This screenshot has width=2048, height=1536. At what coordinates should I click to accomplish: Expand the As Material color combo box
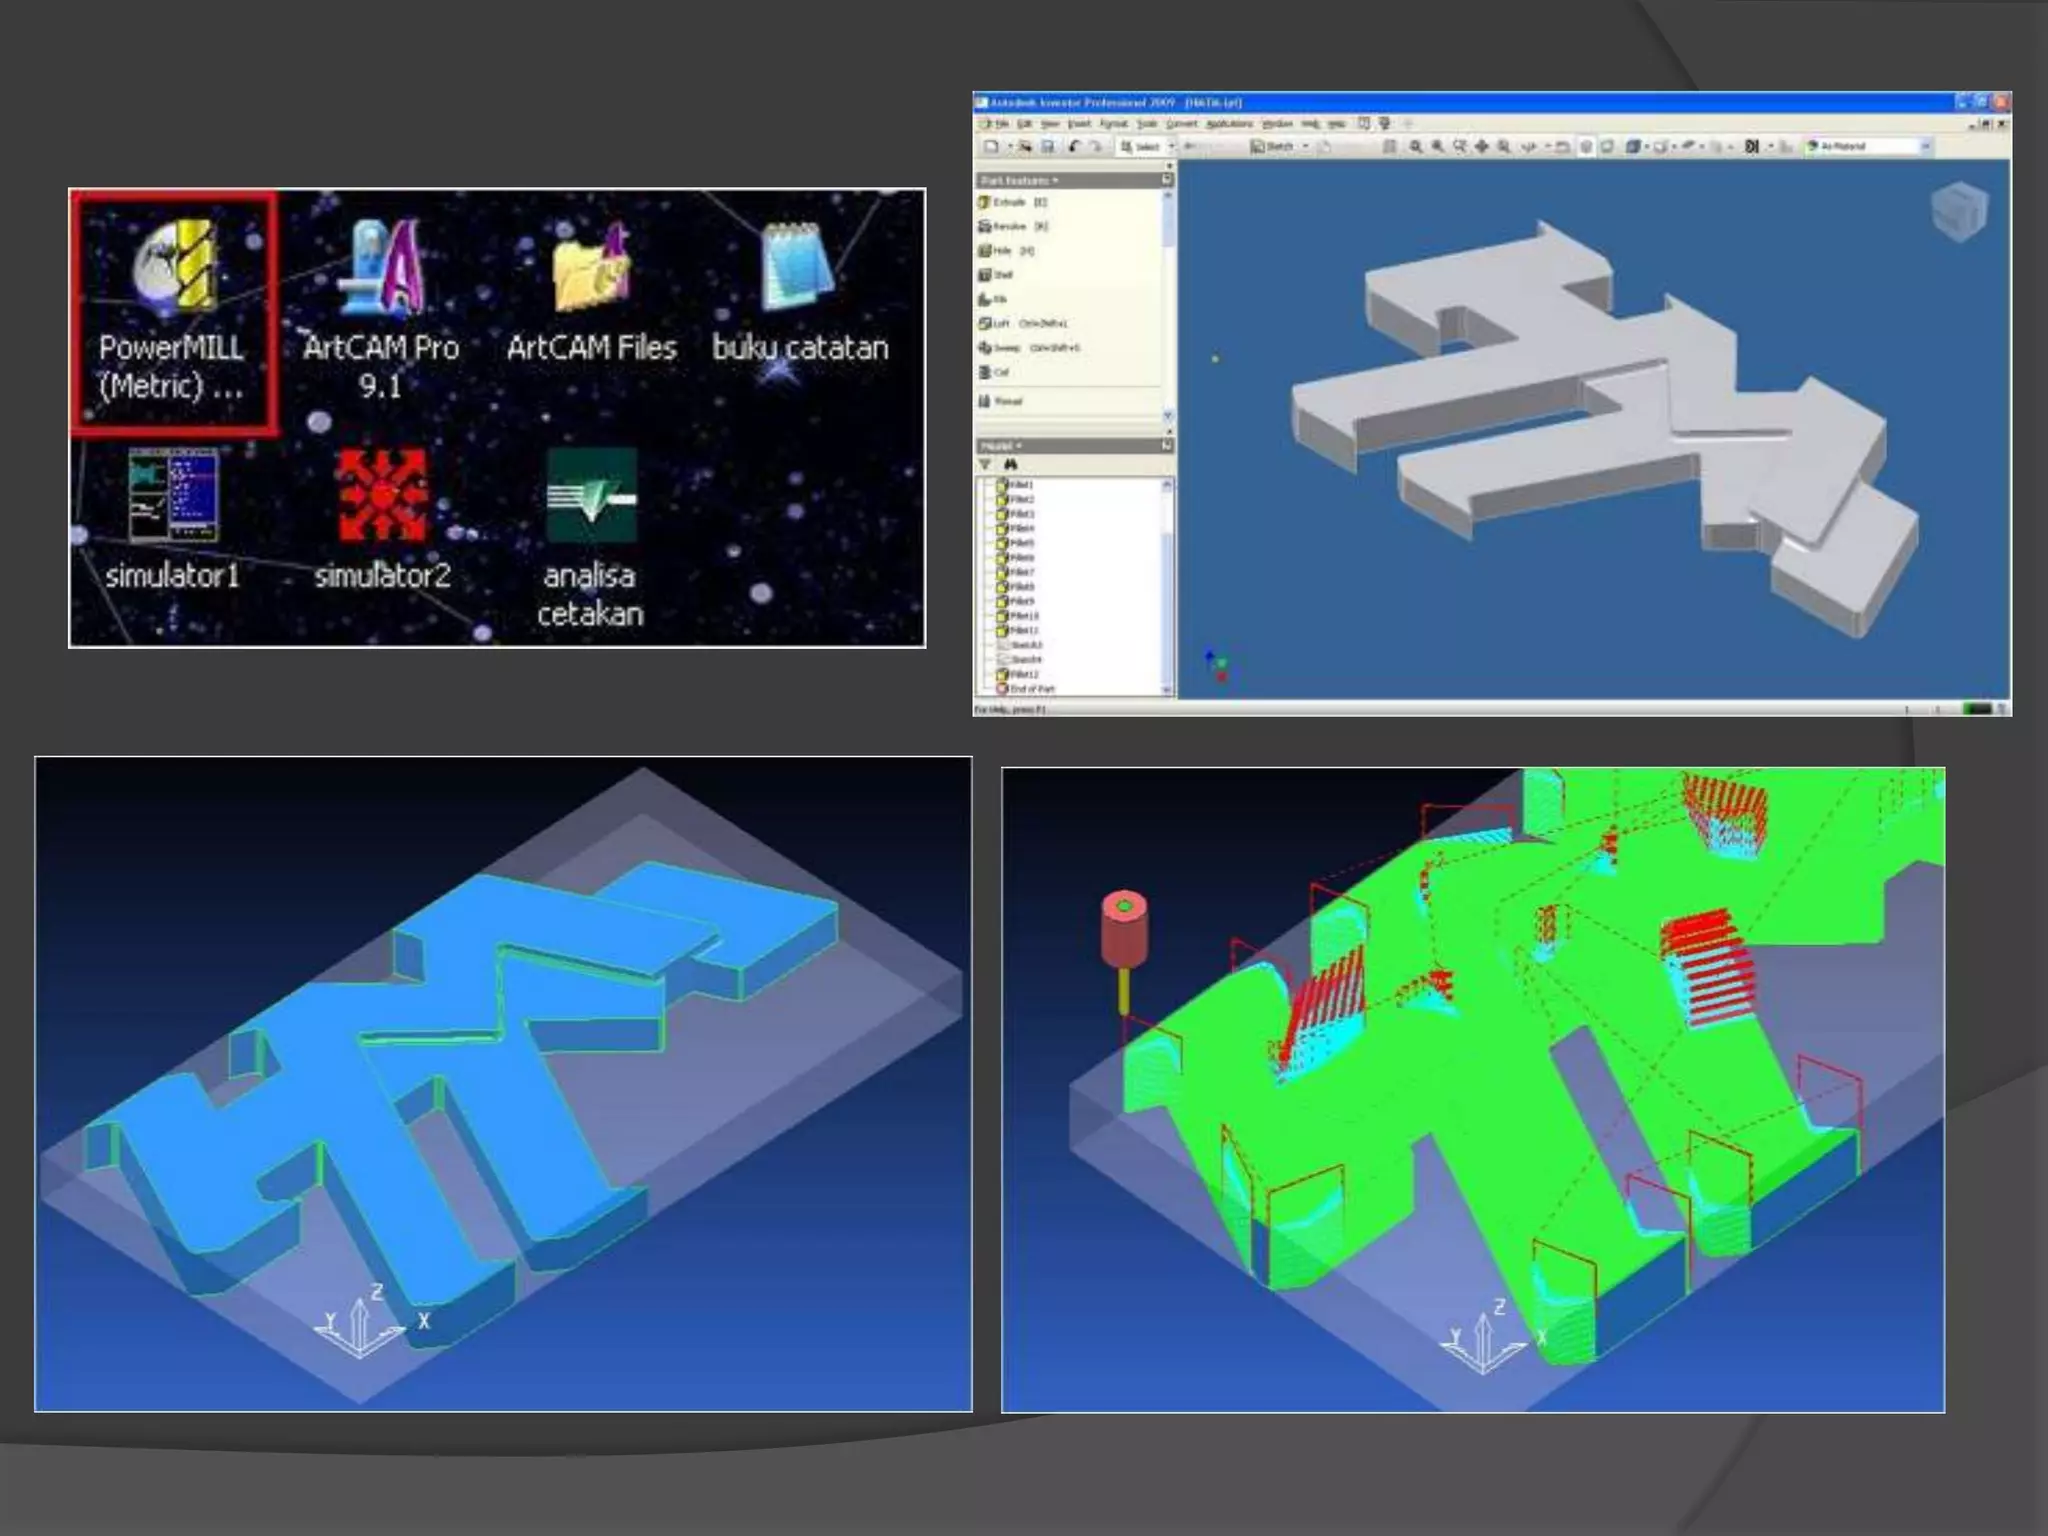point(1925,147)
